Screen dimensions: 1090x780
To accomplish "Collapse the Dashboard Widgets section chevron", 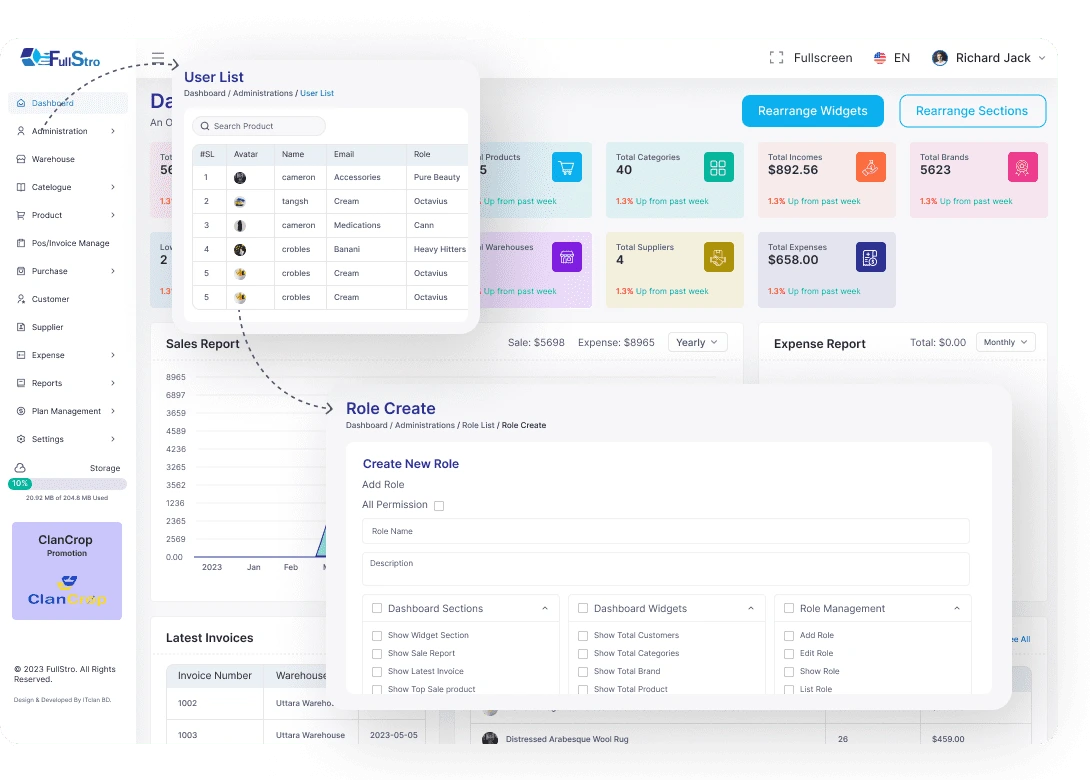I will coord(751,608).
